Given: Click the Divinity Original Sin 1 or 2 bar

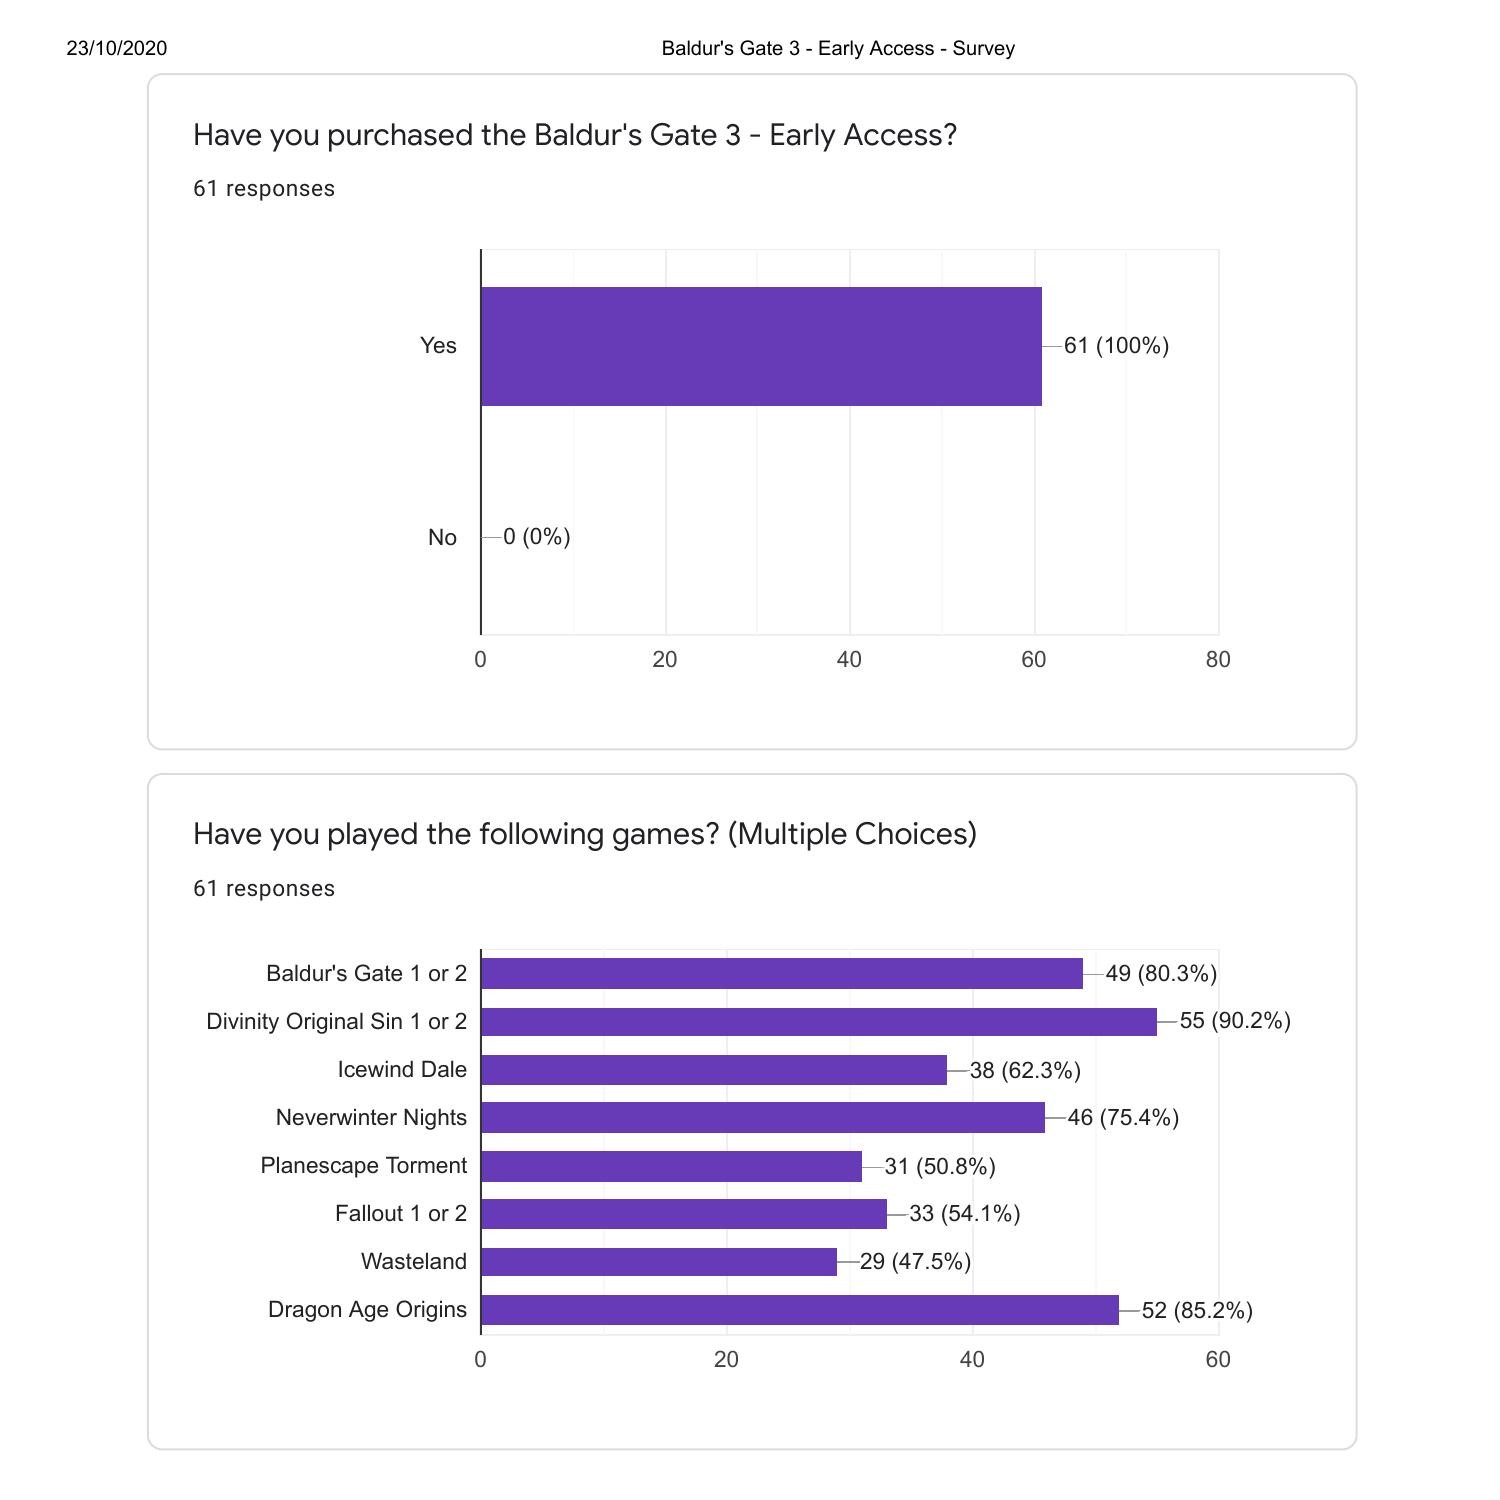Looking at the screenshot, I should [x=818, y=1021].
